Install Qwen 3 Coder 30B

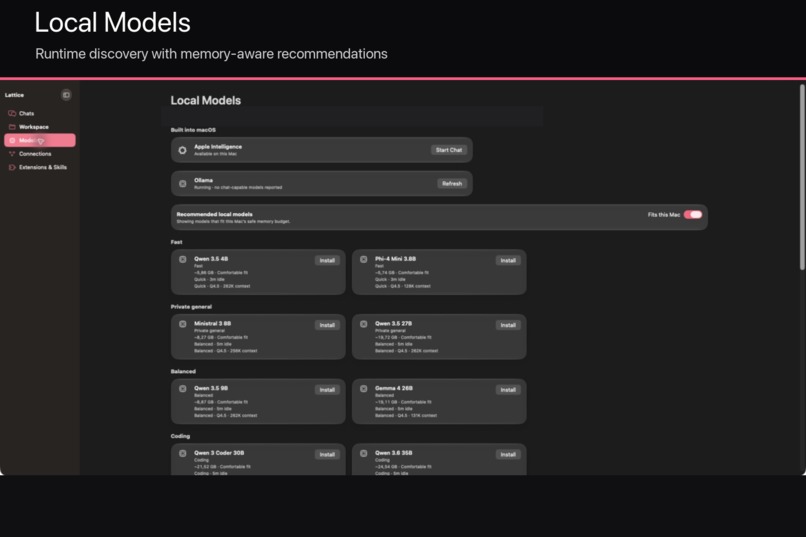(x=327, y=455)
